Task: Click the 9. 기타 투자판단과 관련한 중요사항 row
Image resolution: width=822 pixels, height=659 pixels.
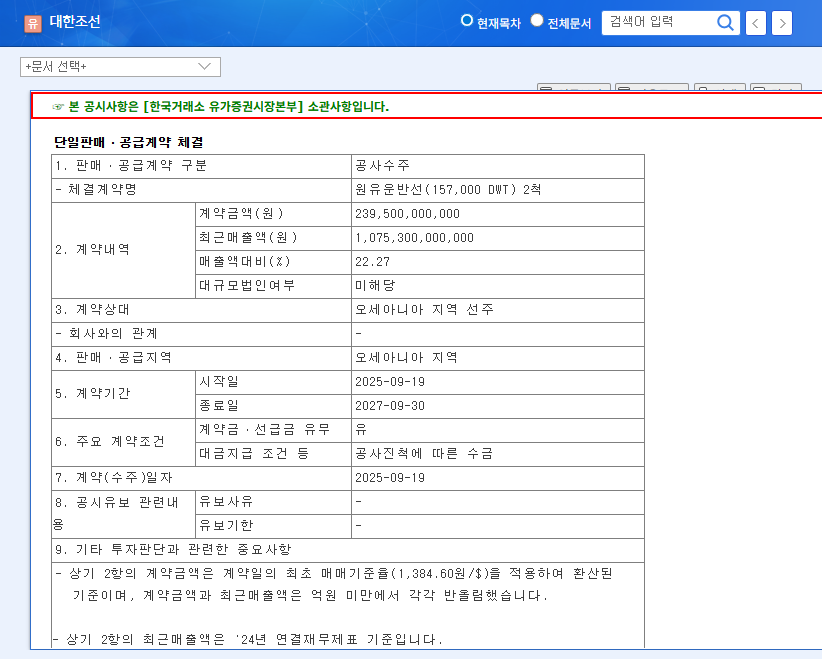Action: [348, 550]
